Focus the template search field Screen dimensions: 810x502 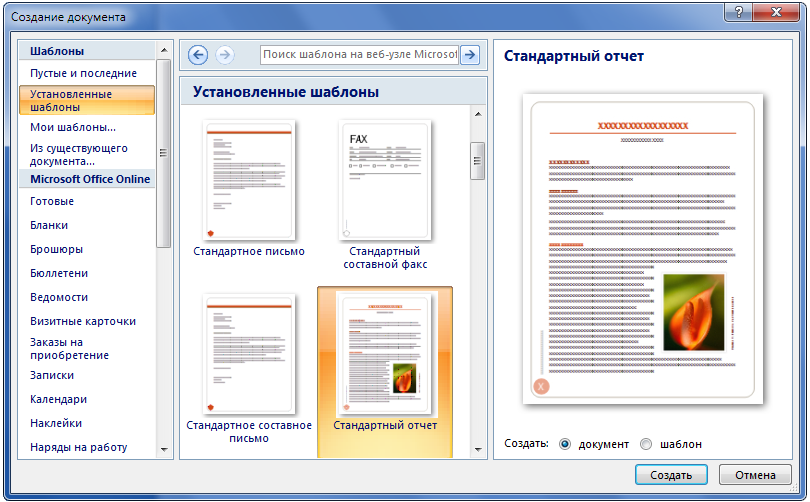coord(360,54)
